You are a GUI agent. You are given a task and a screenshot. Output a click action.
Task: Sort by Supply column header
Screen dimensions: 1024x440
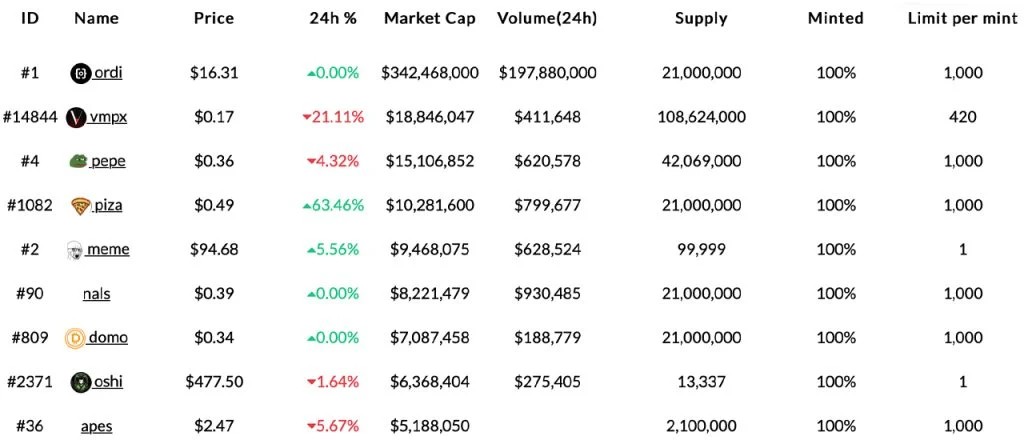click(x=701, y=19)
